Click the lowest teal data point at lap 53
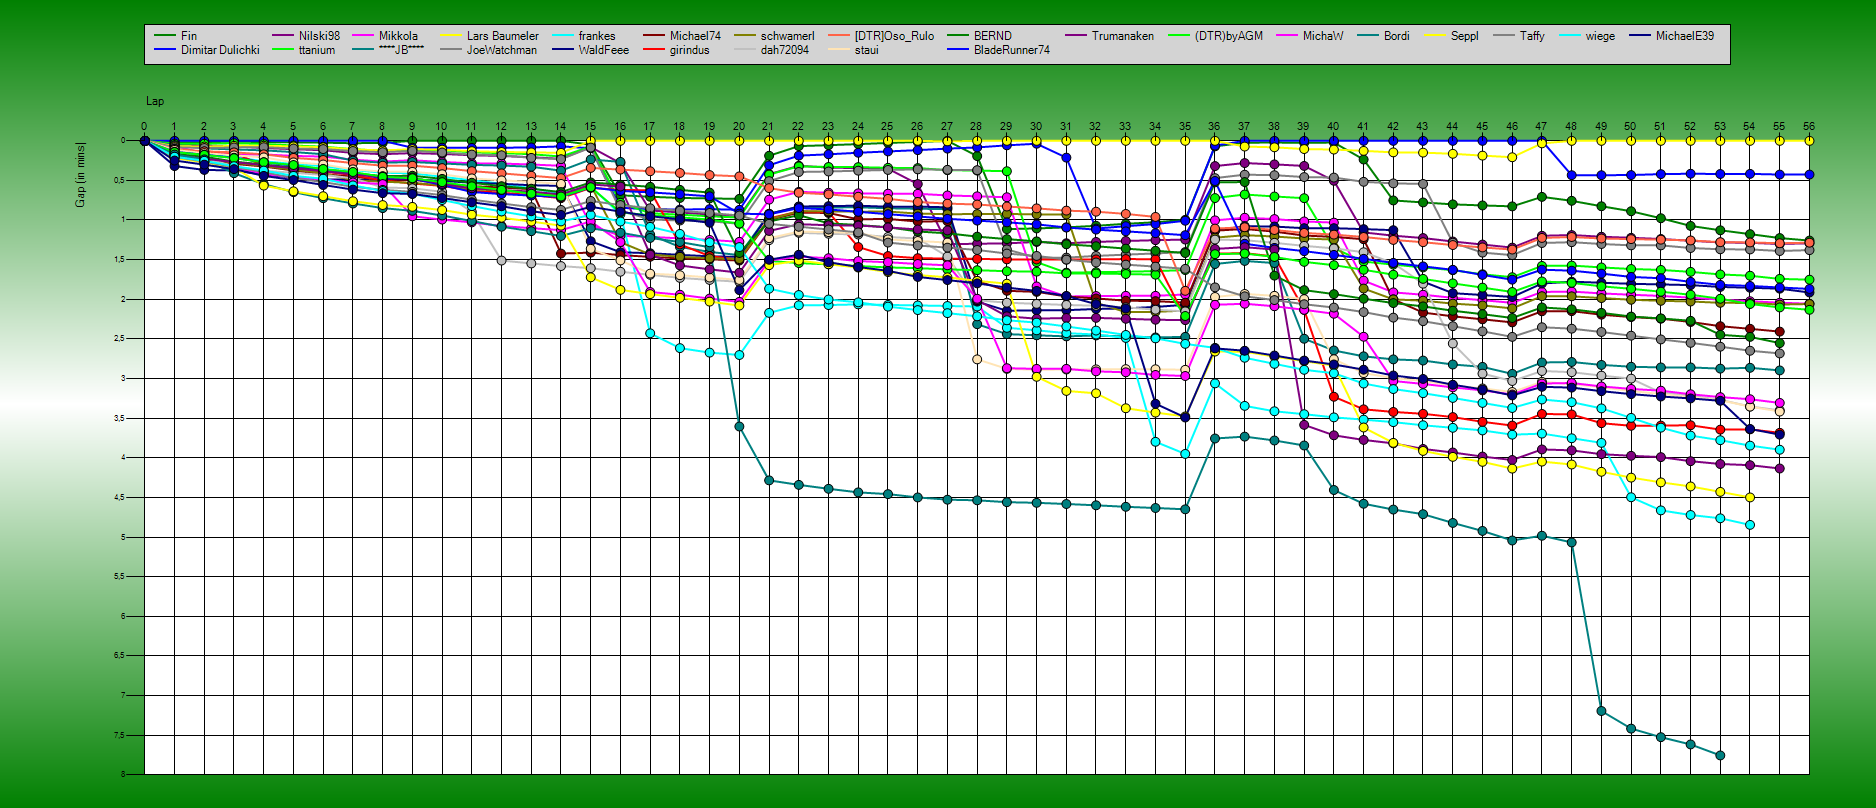Screen dimensions: 1876x808 pyautogui.click(x=1720, y=755)
